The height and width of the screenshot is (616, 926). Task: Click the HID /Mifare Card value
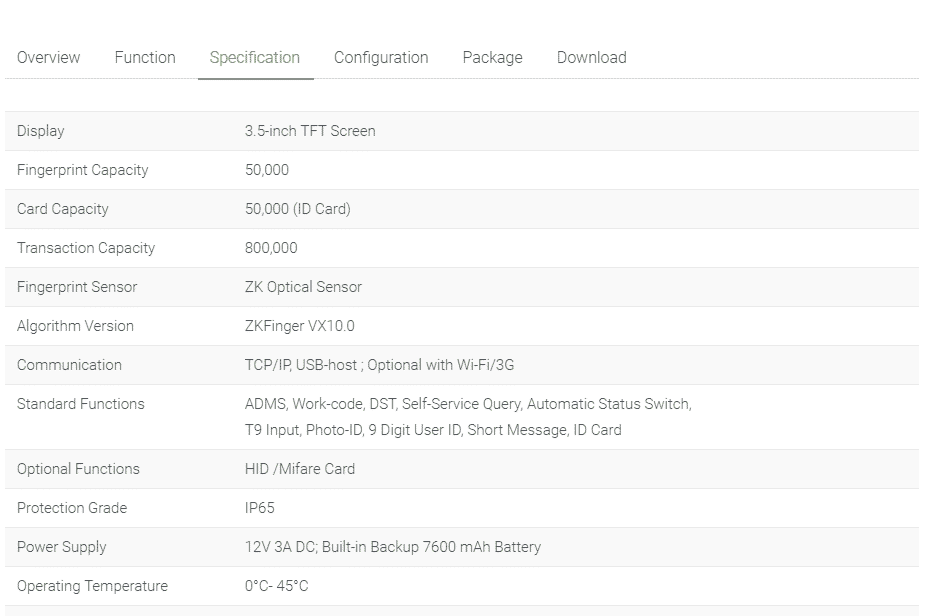[300, 469]
